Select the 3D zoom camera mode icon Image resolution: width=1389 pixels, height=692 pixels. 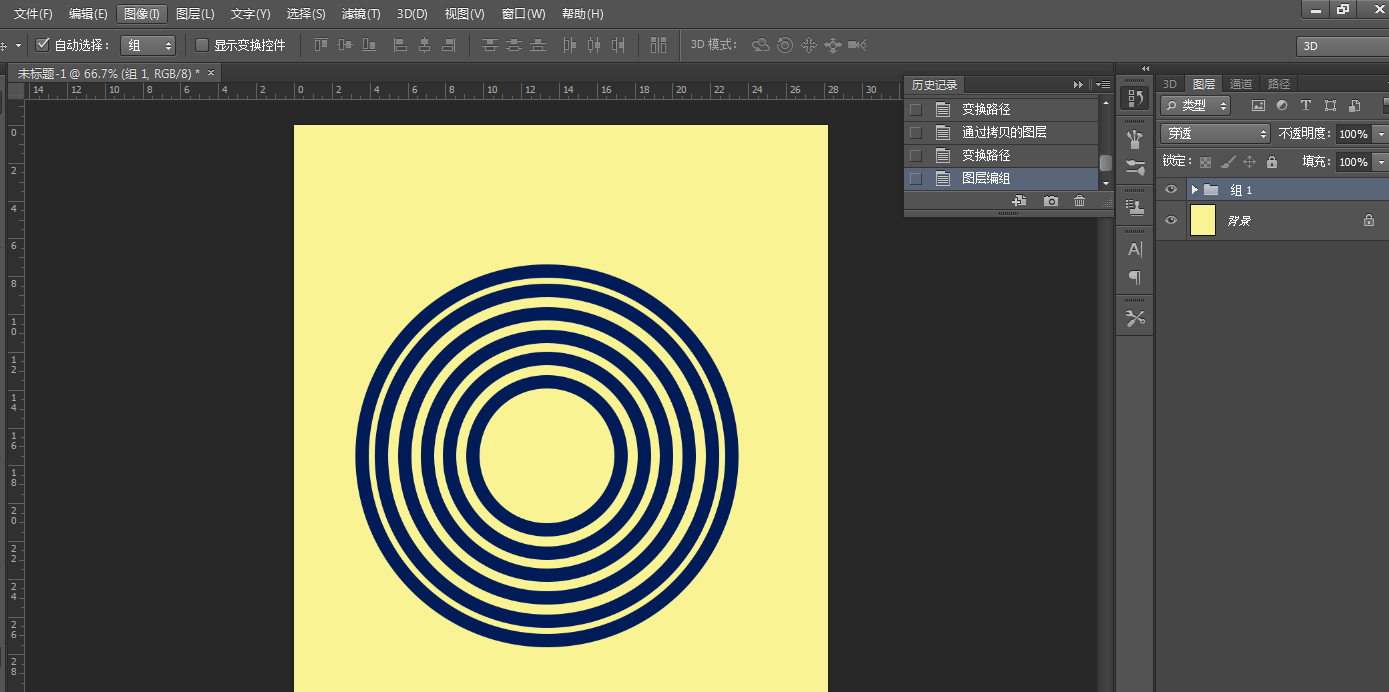pos(857,45)
